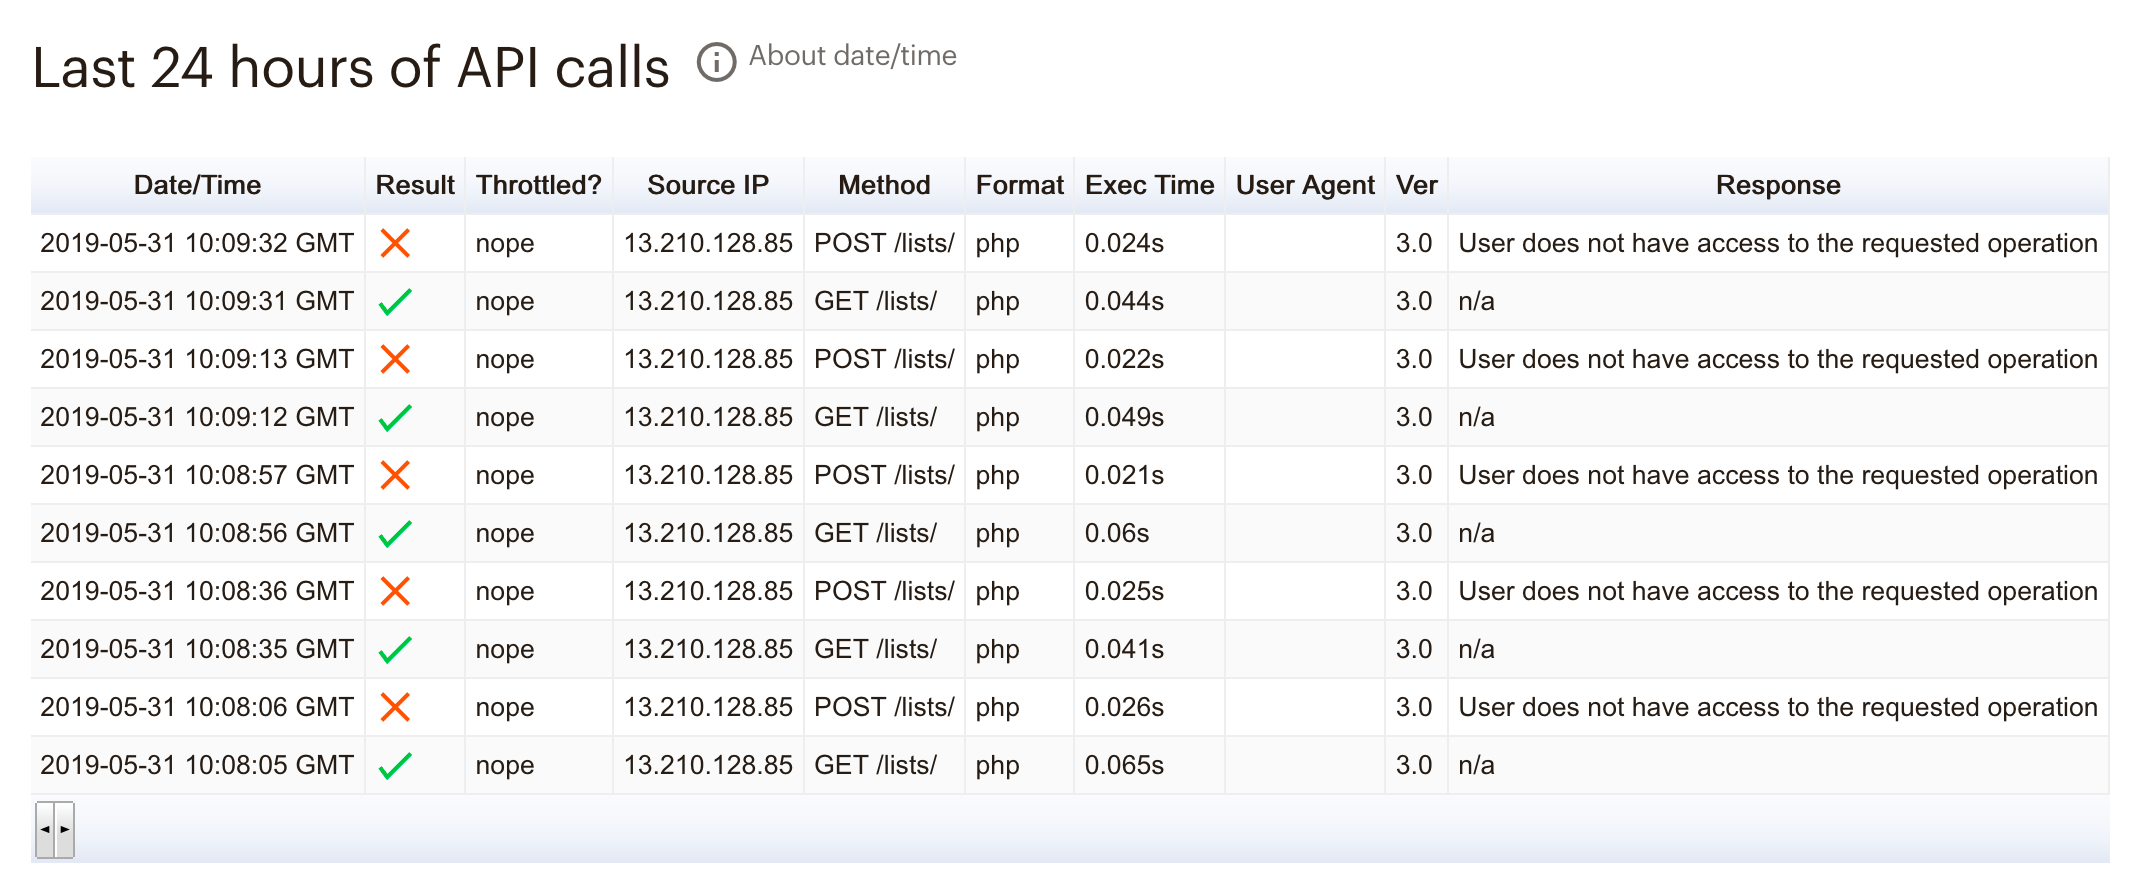Open the About date/time link
Screen dimensions: 2140x886
(x=852, y=56)
